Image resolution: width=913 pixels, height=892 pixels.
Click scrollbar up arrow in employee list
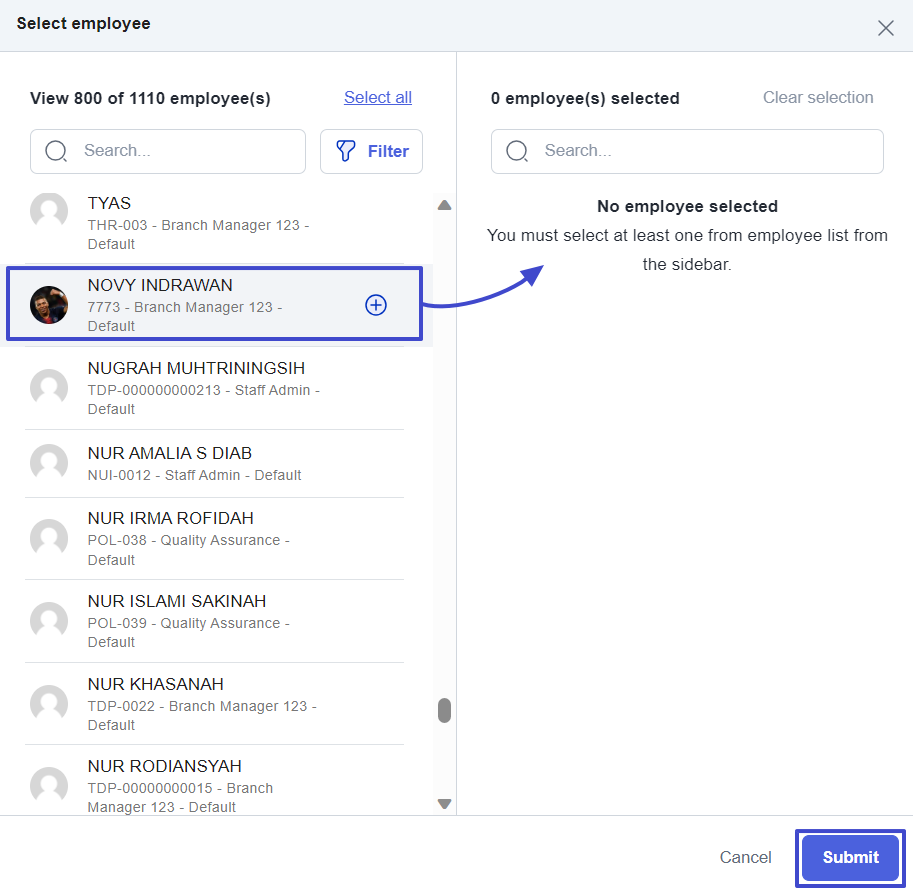pos(445,205)
